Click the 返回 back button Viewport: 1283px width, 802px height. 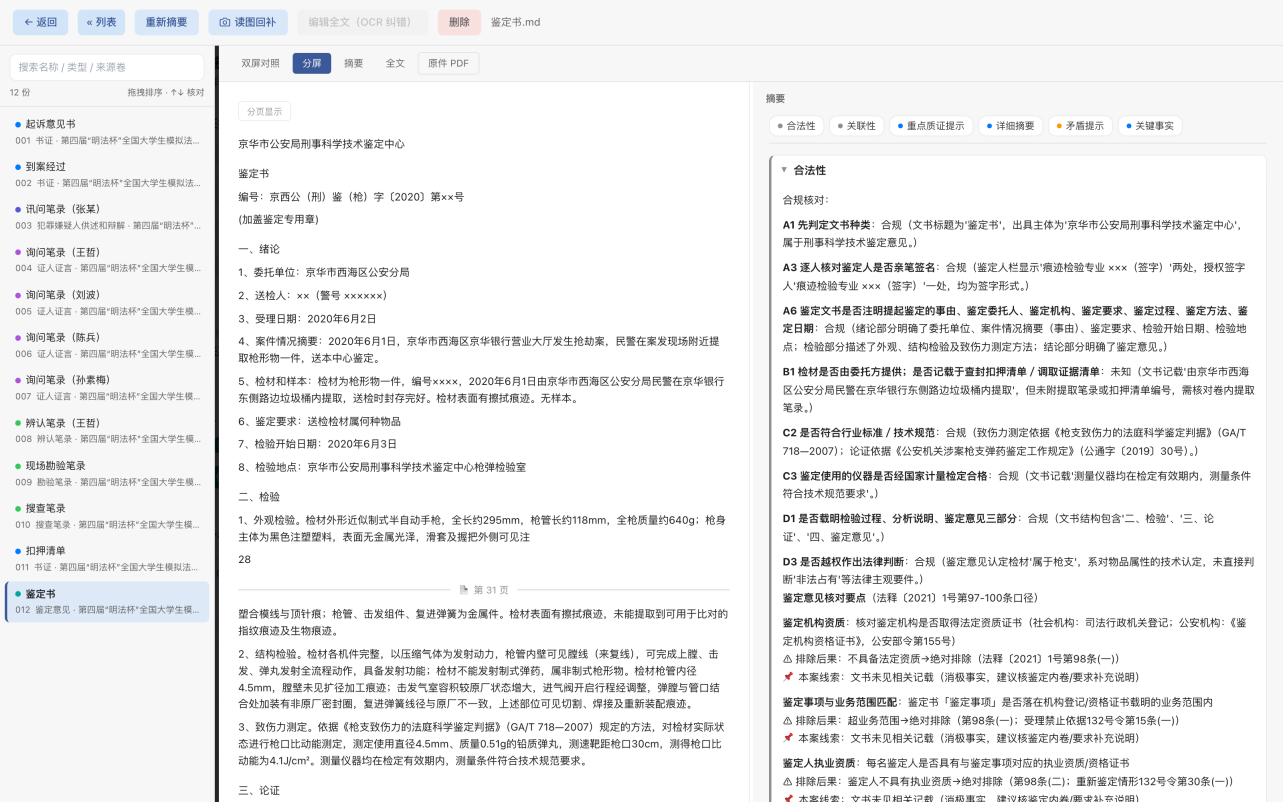[40, 22]
